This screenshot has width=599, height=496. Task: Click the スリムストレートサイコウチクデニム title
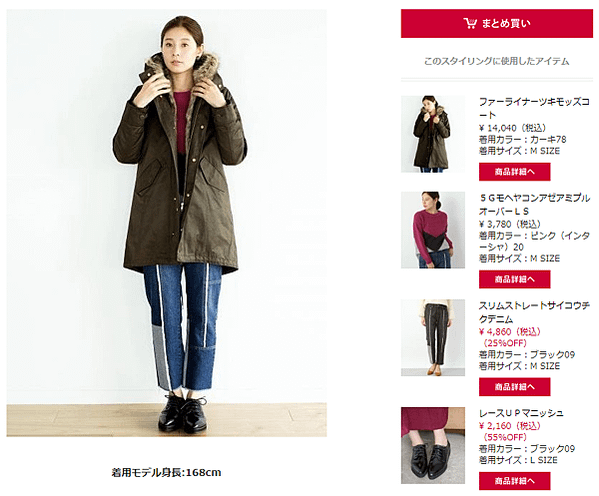(x=534, y=312)
